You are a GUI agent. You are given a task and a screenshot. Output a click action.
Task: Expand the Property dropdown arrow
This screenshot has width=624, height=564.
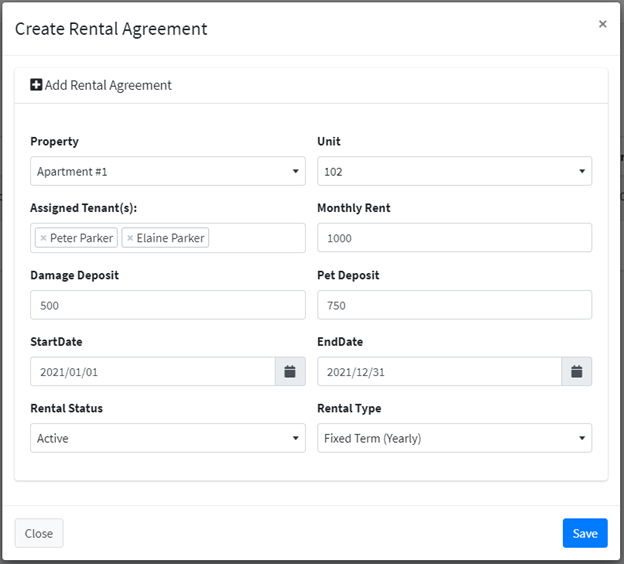pyautogui.click(x=295, y=171)
